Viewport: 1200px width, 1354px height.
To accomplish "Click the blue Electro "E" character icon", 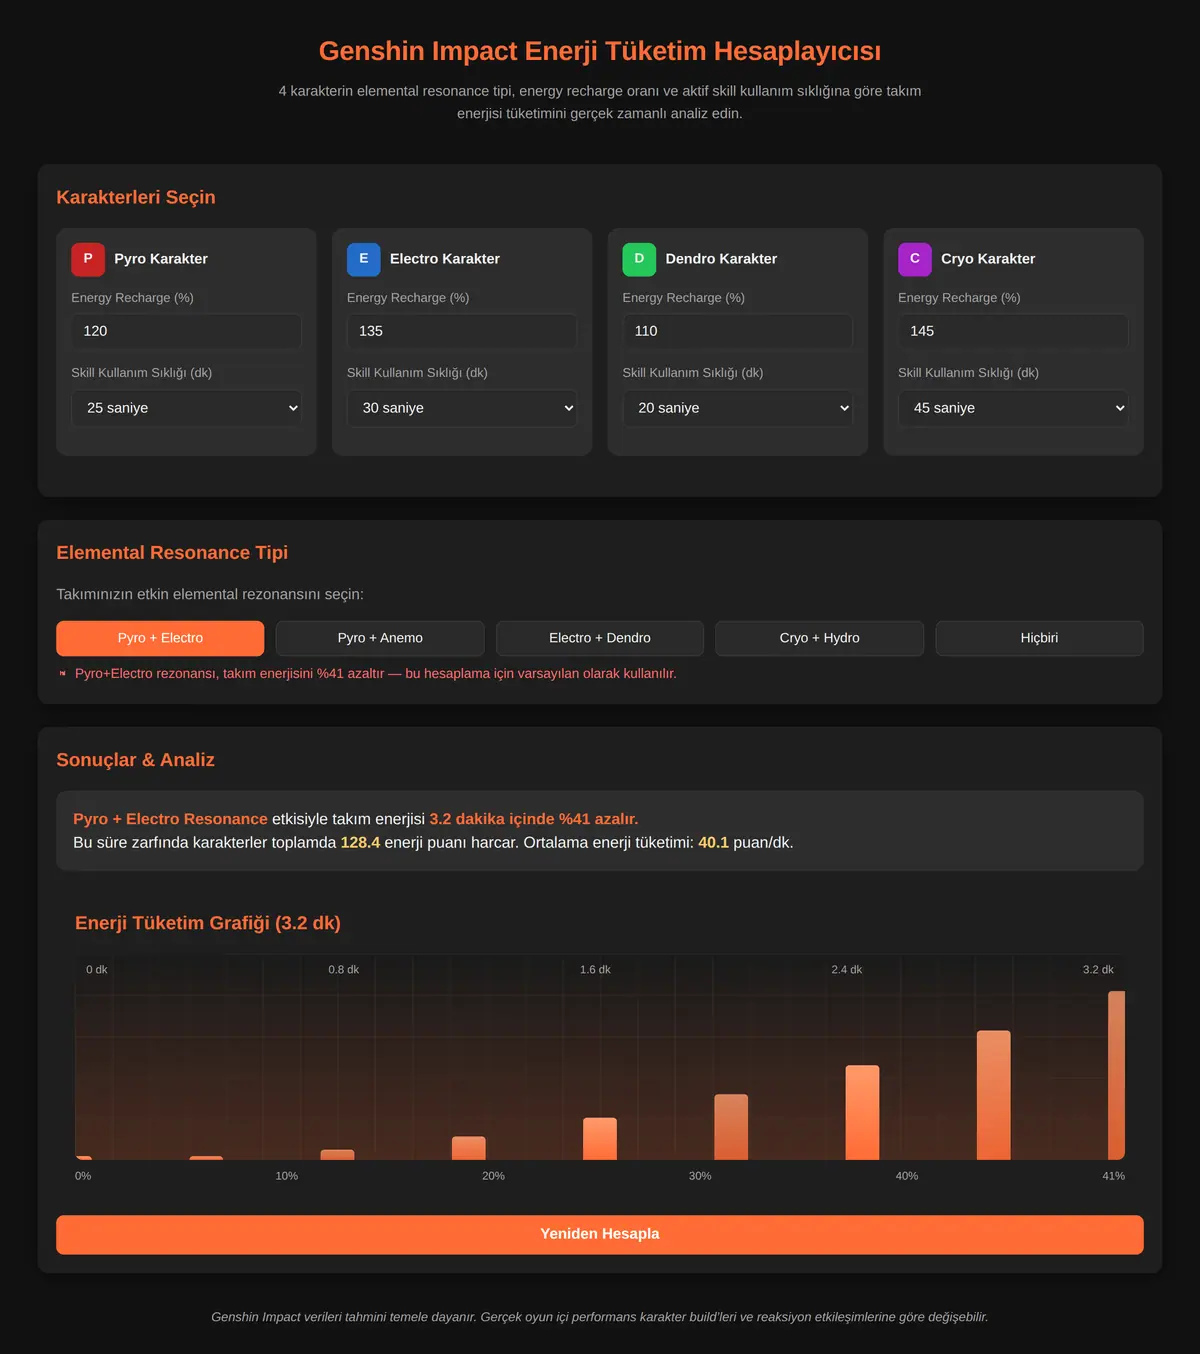I will pyautogui.click(x=364, y=259).
